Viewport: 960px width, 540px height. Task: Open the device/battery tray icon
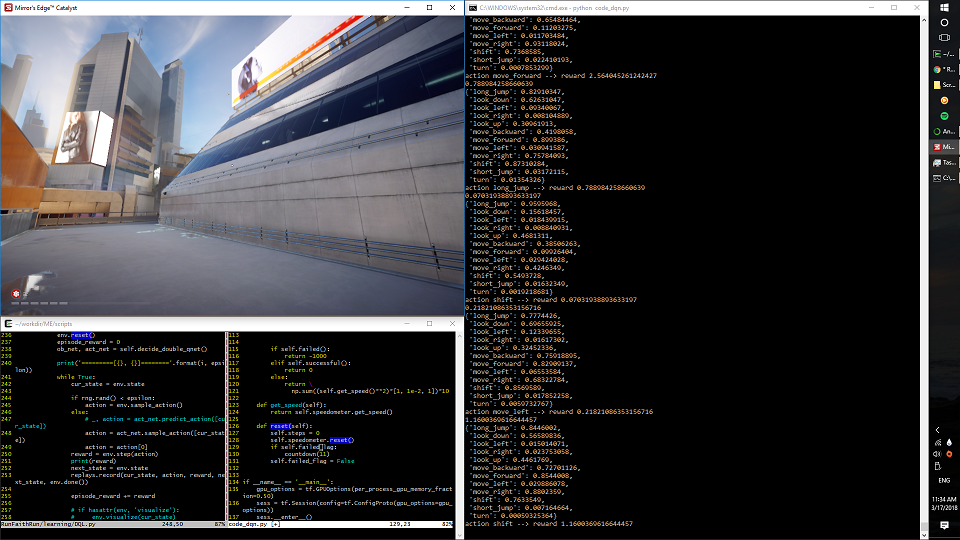937,466
